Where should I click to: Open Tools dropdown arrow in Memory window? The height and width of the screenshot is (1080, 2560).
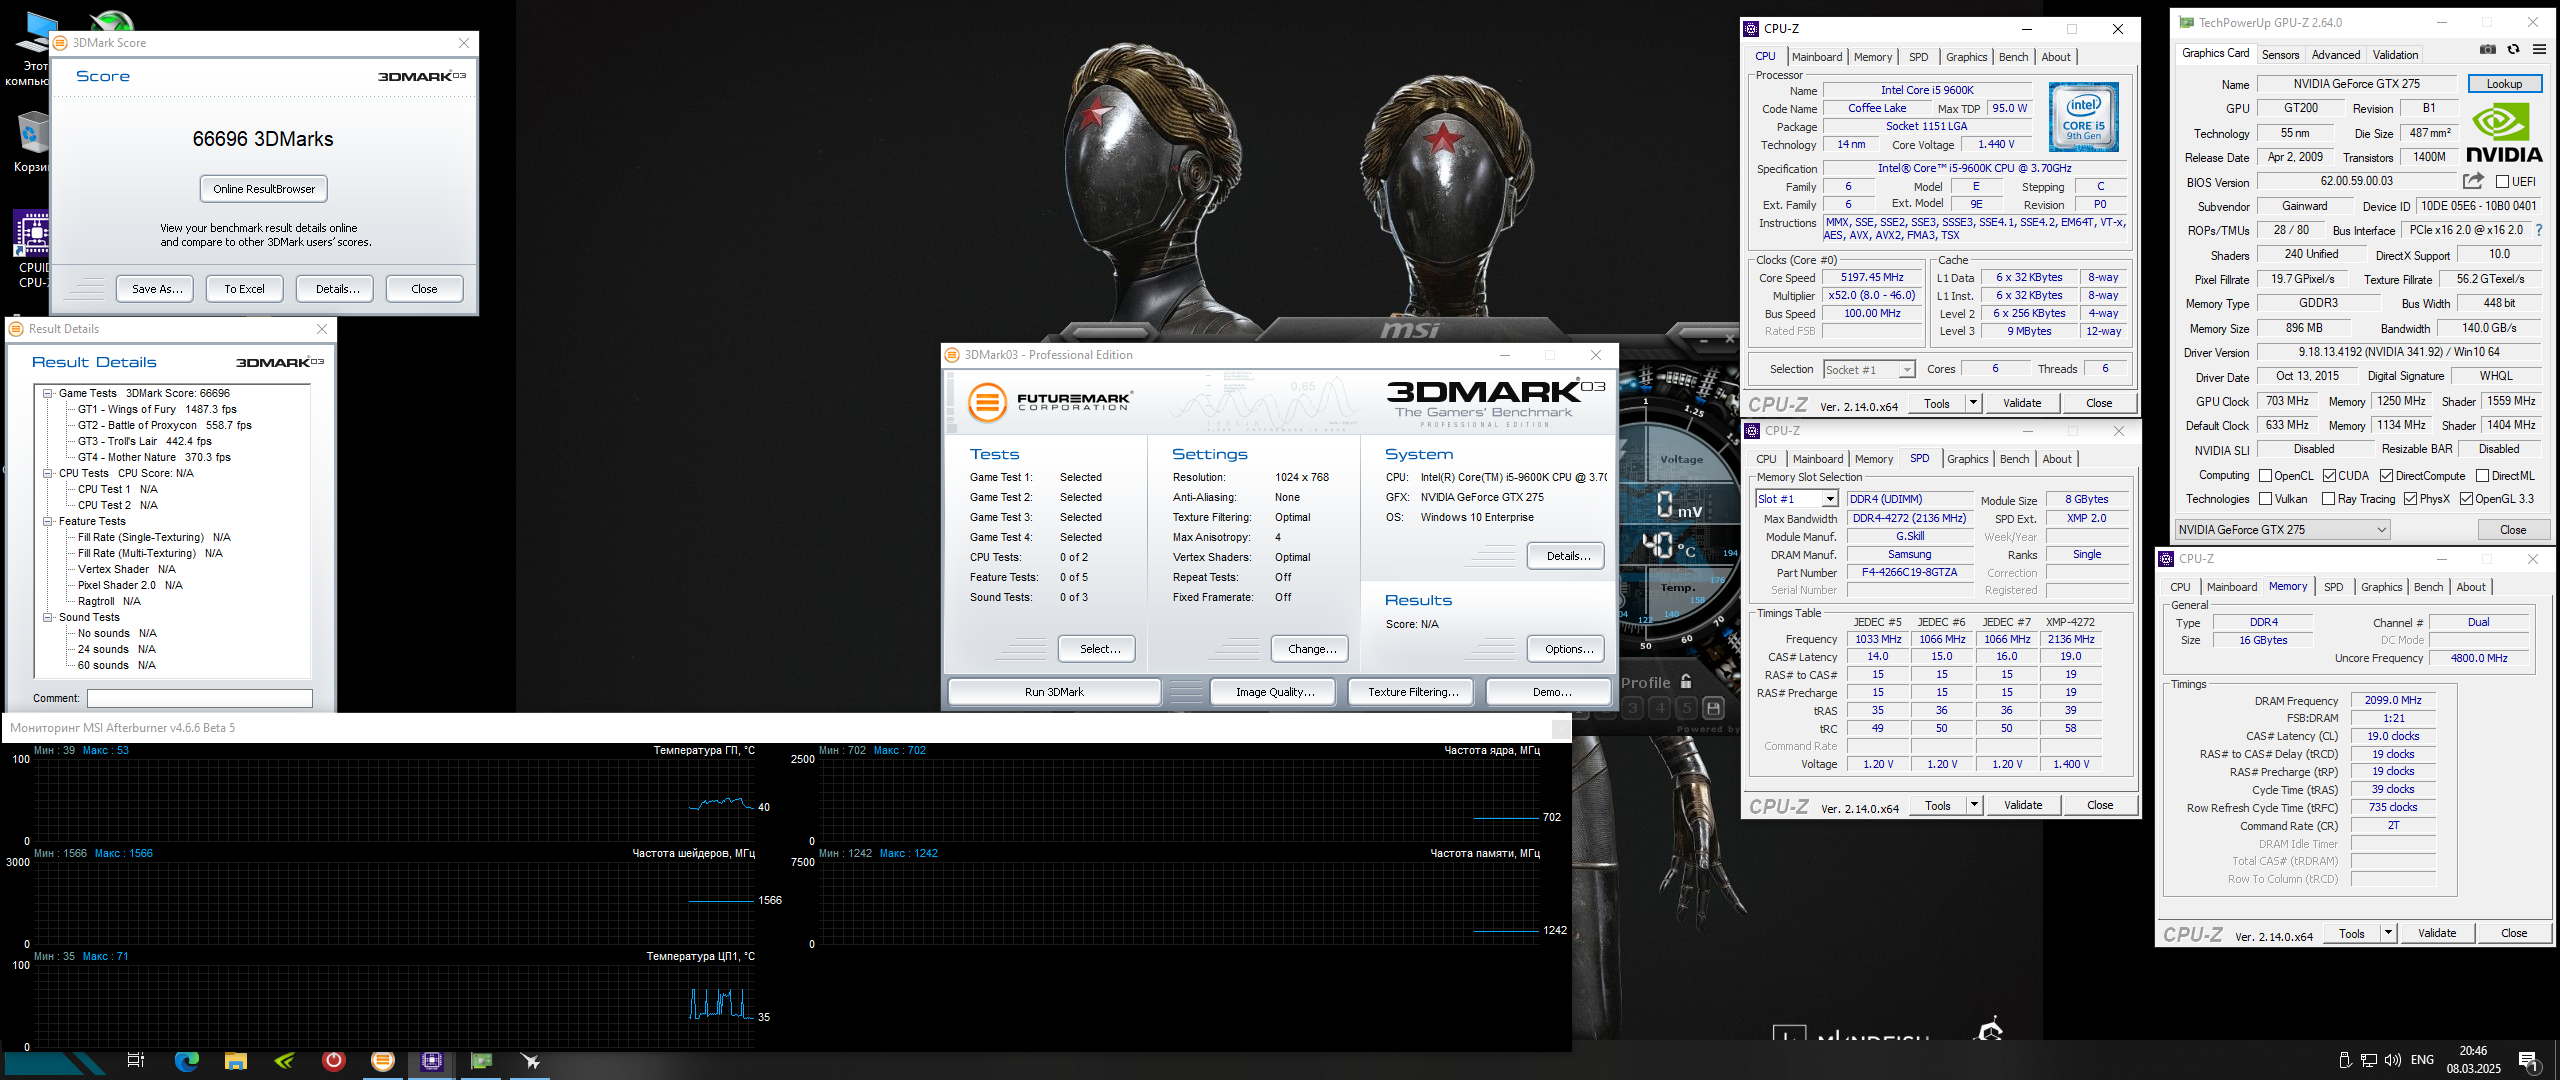coord(2388,933)
